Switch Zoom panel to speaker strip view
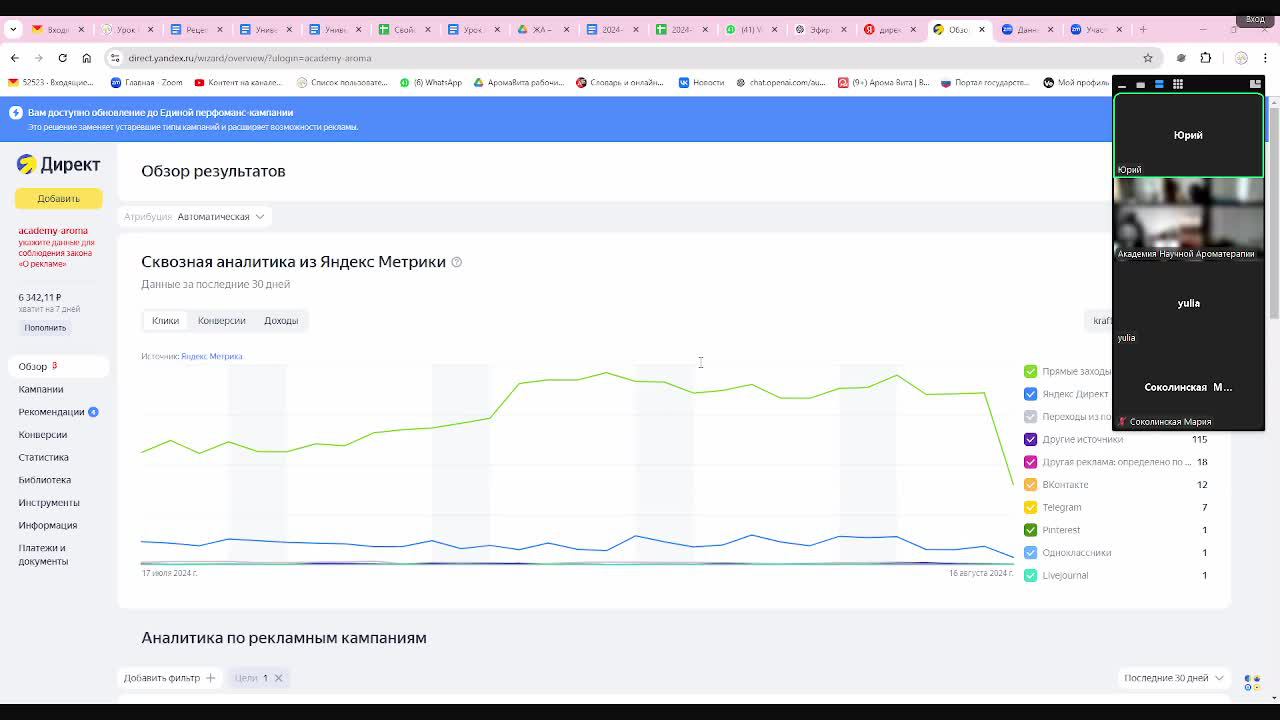 (x=1159, y=84)
